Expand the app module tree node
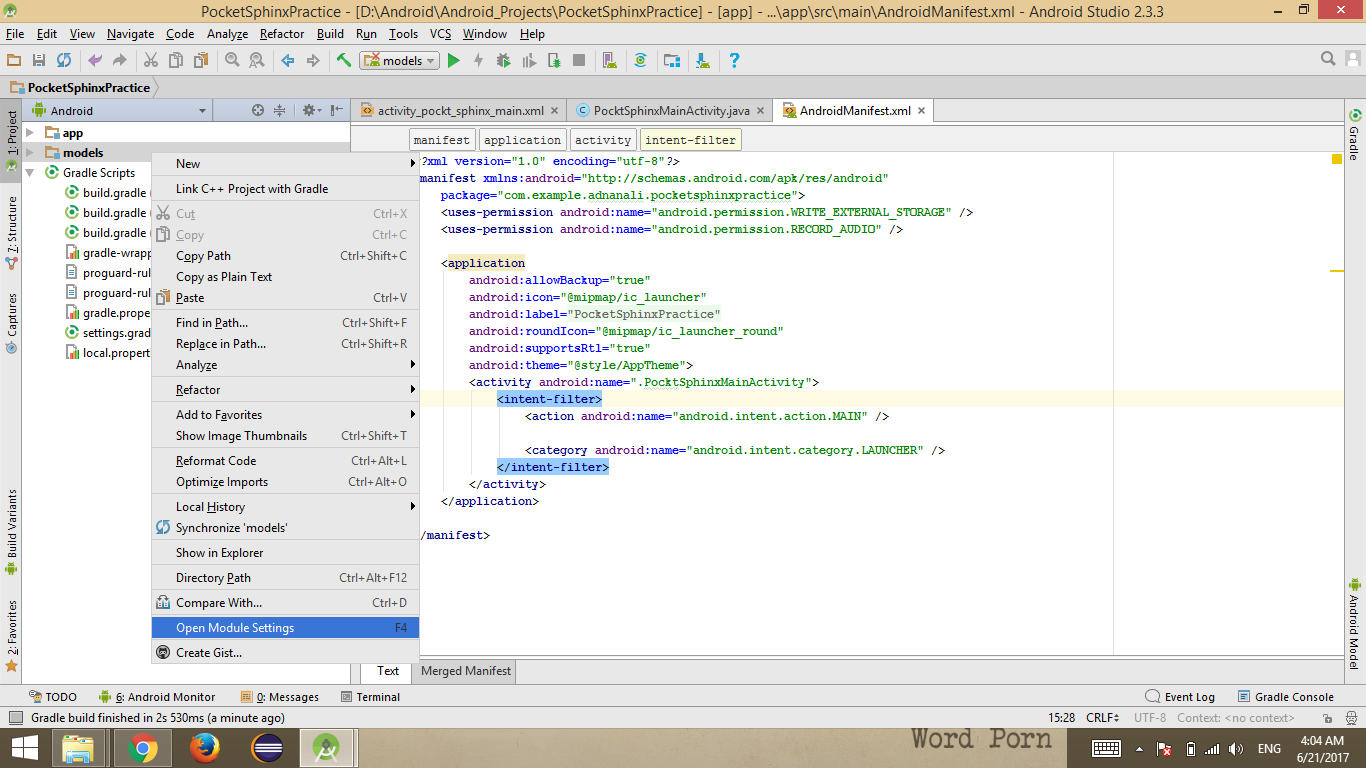Screen dimensions: 1366x768 click(x=30, y=133)
